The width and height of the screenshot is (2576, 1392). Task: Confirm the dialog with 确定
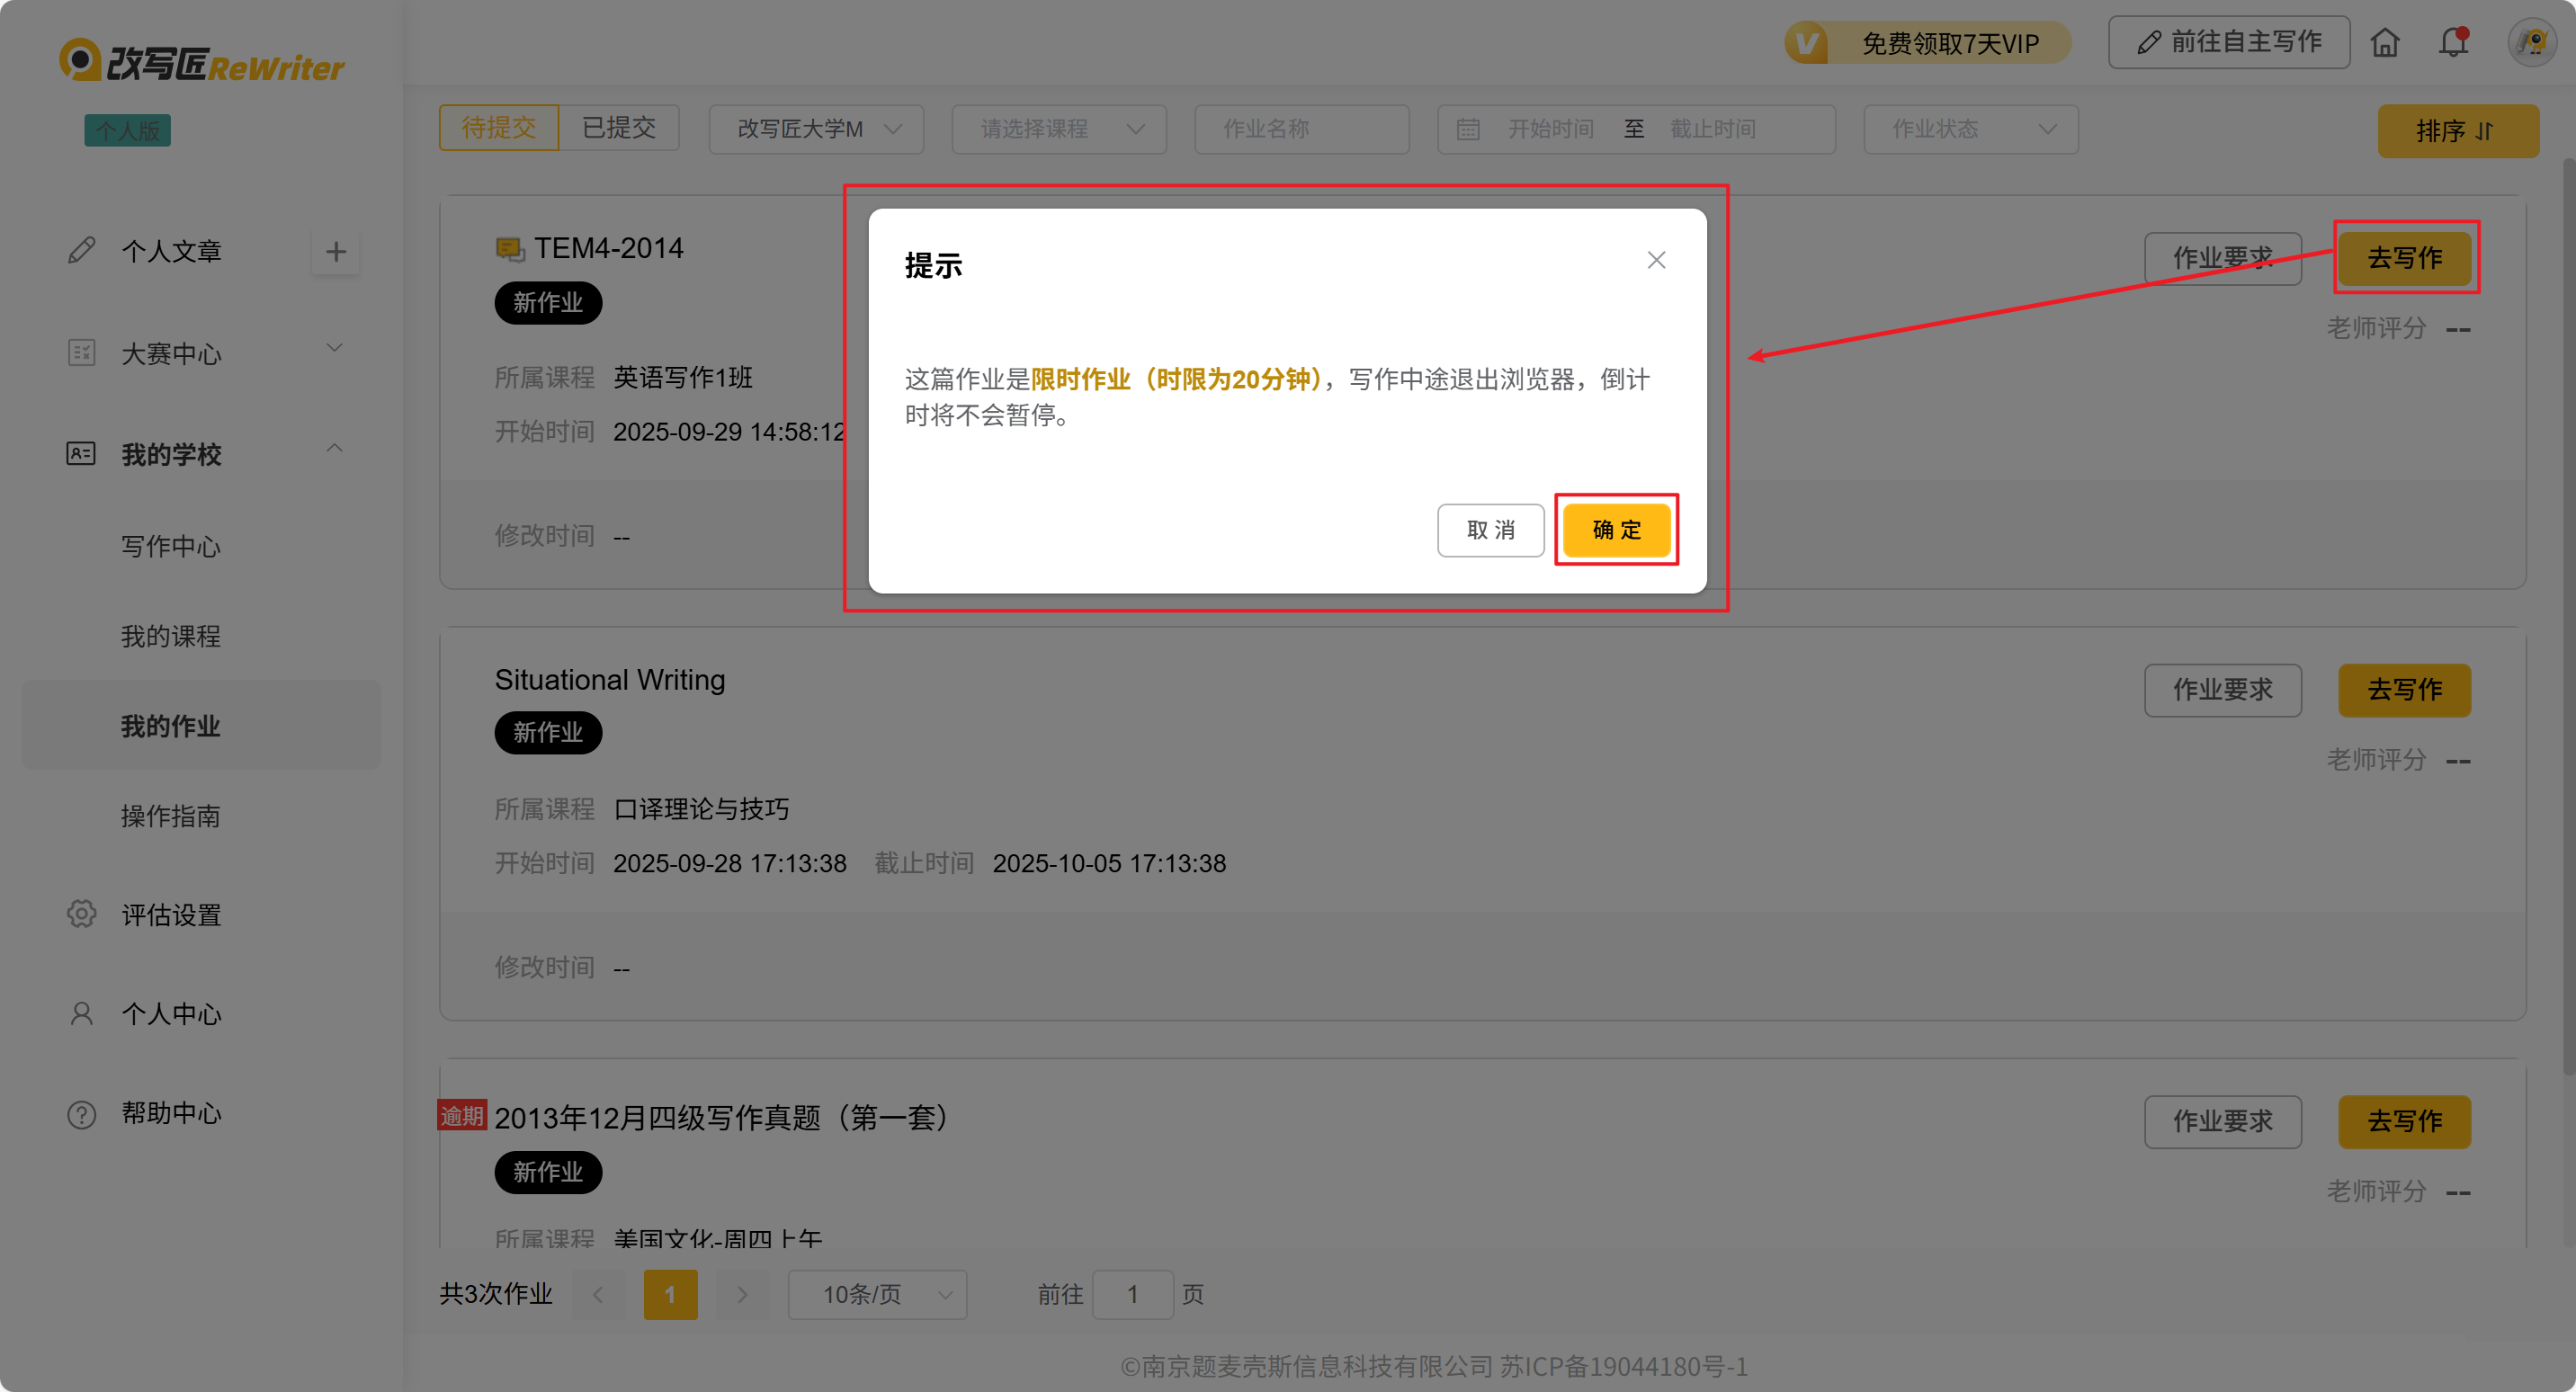click(x=1616, y=530)
